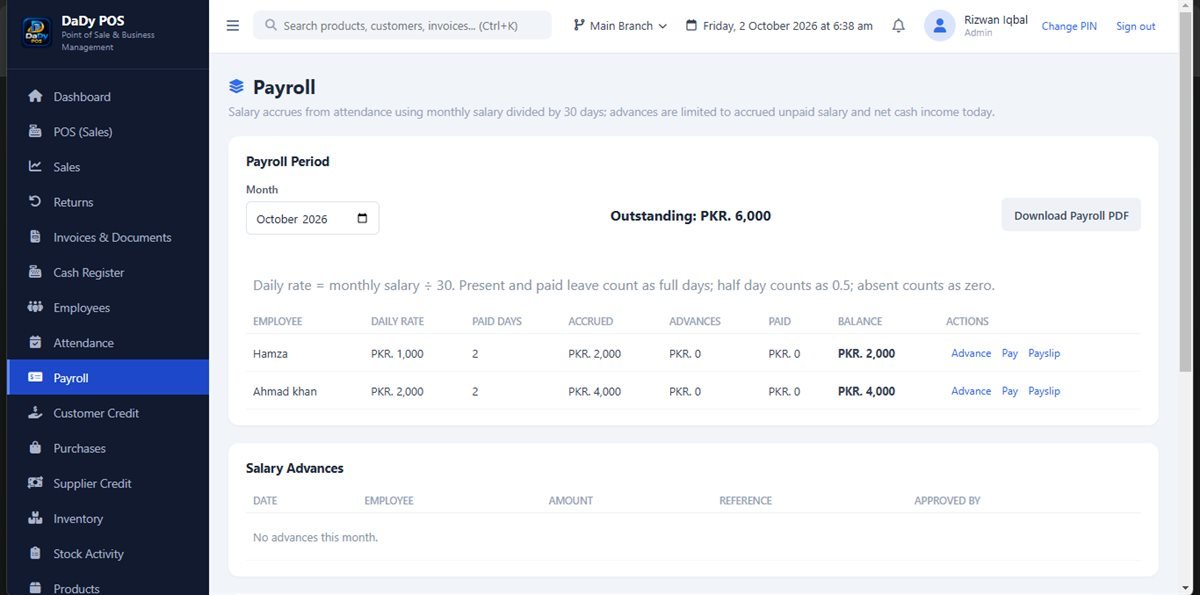The height and width of the screenshot is (595, 1200).
Task: Click the DaDy POS logo
Action: (x=36, y=33)
